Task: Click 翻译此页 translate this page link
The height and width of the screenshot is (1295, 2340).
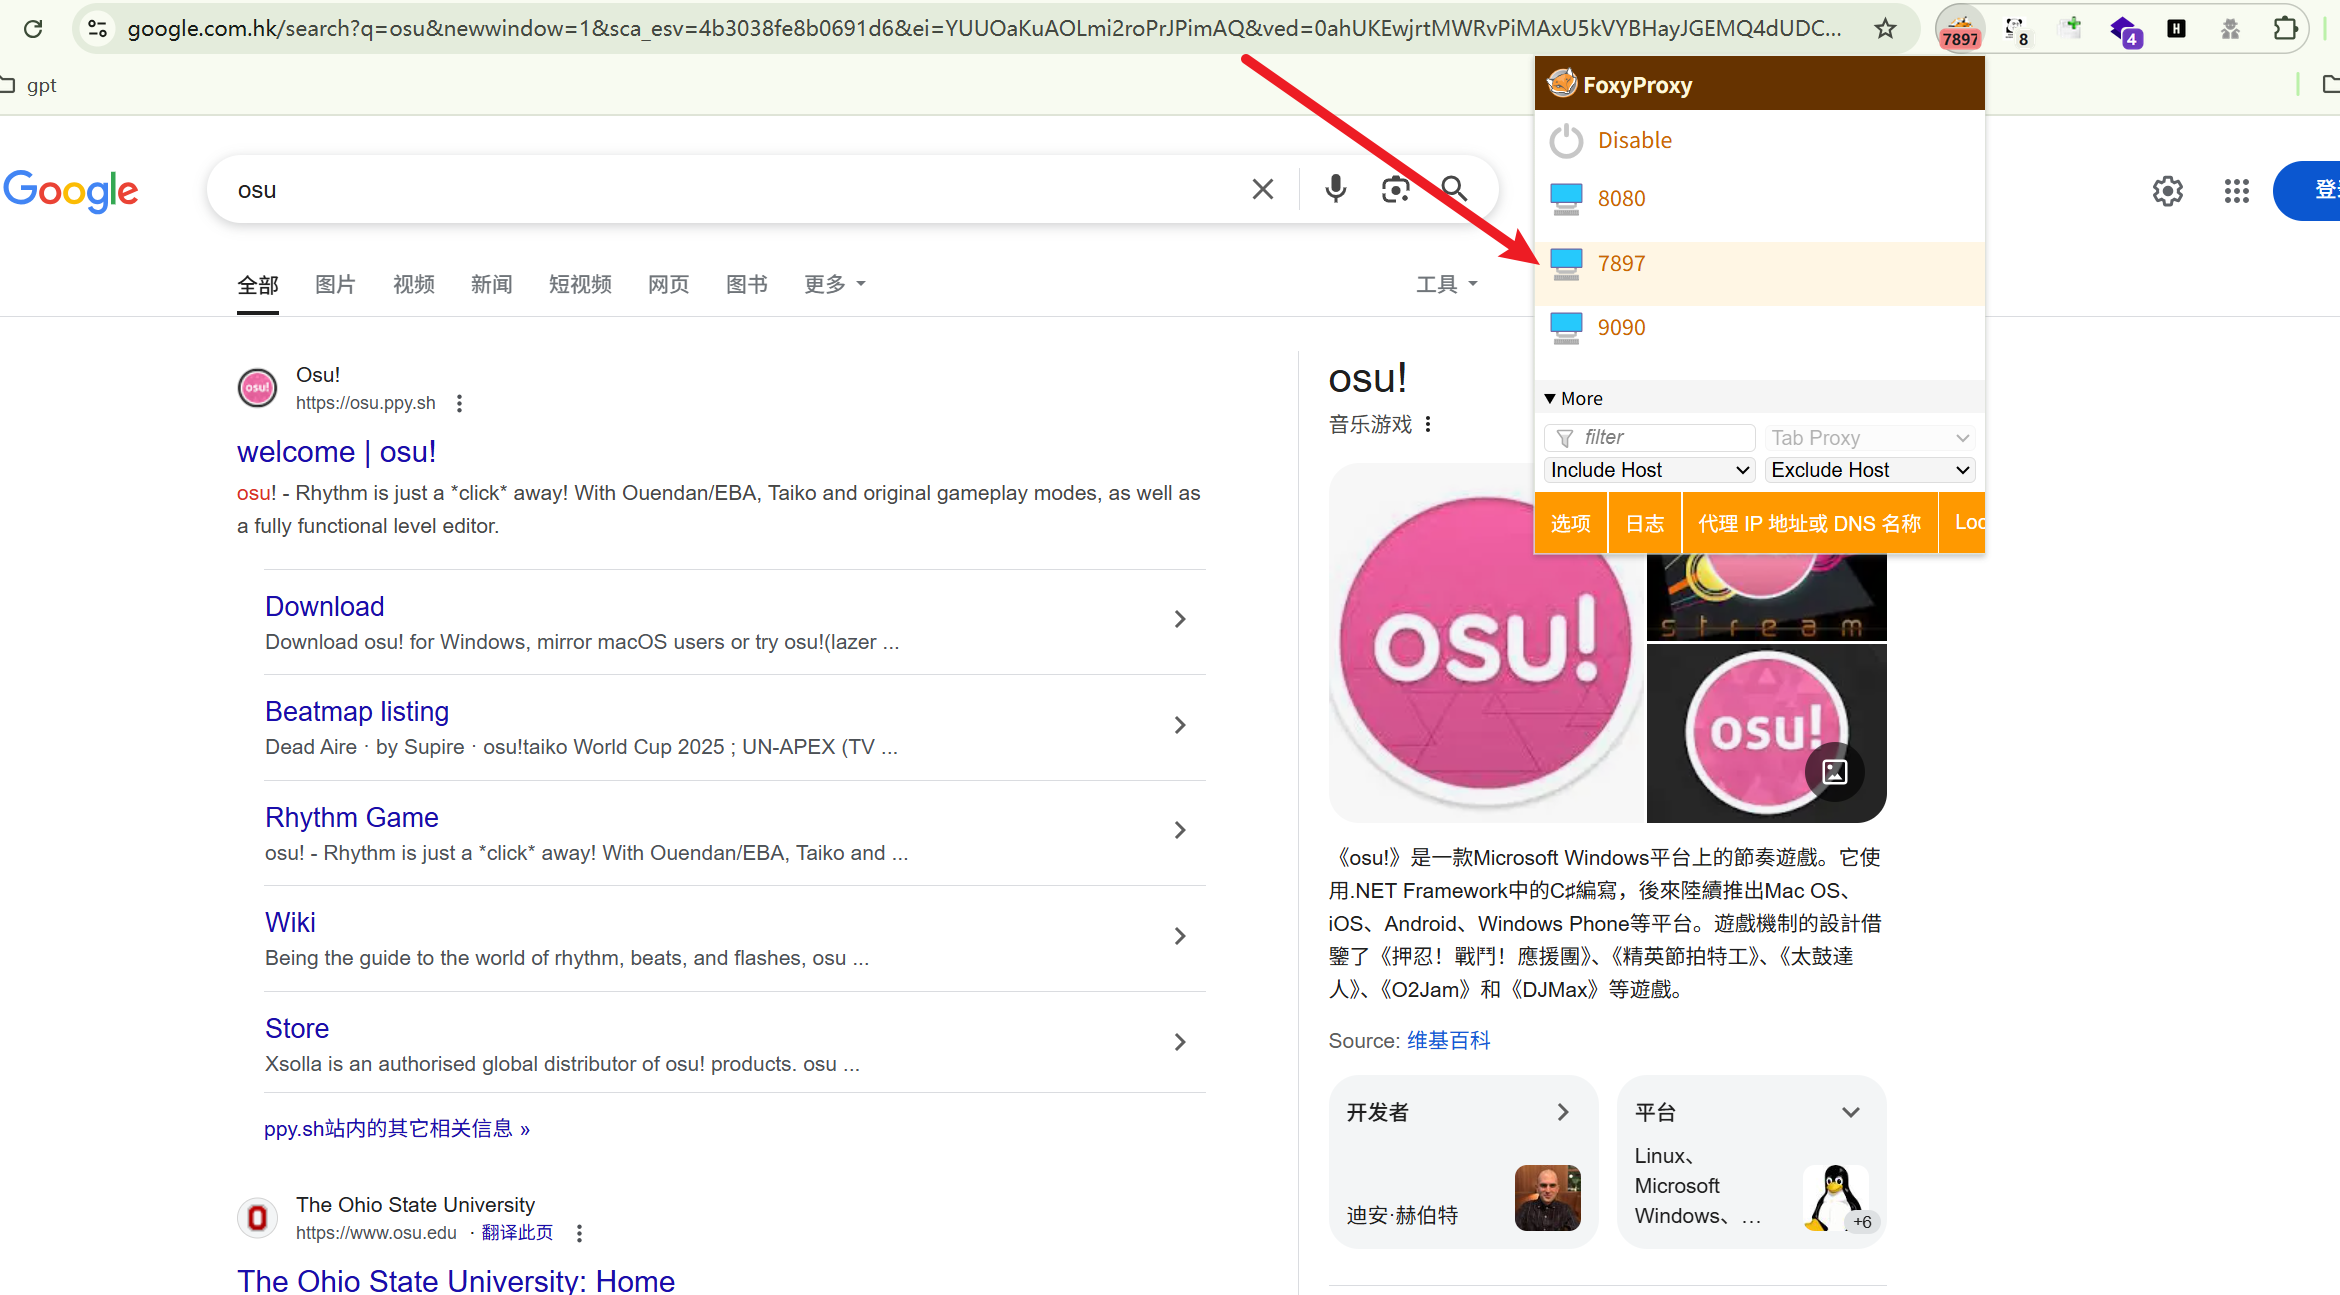Action: [x=517, y=1233]
